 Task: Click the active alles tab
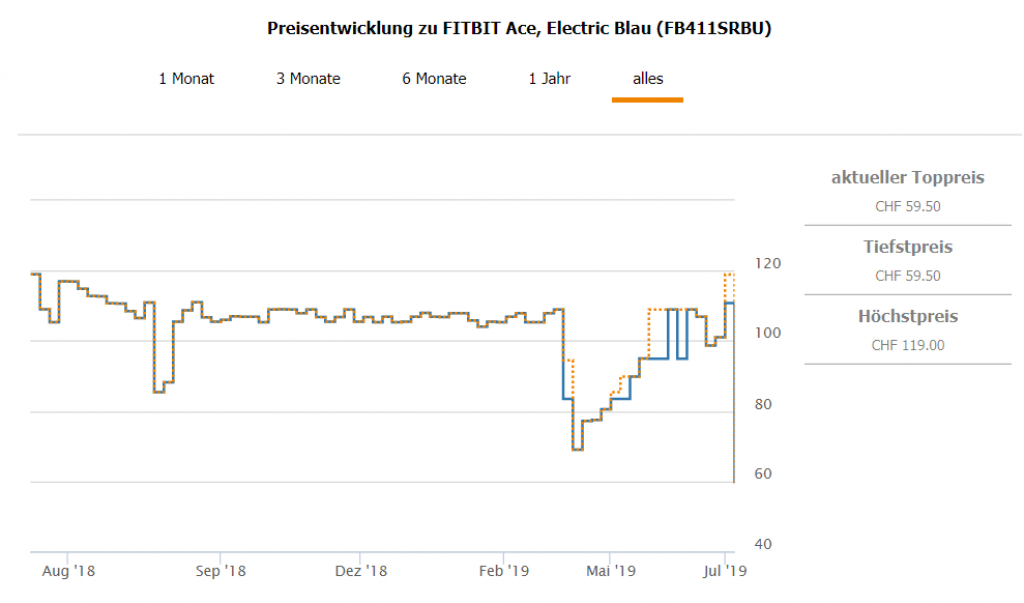click(647, 79)
